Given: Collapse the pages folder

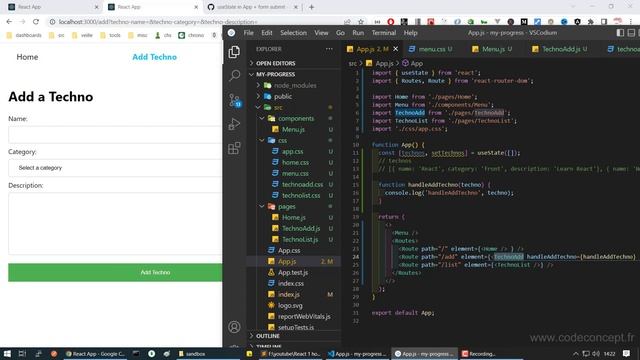Looking at the screenshot, I should pyautogui.click(x=294, y=207).
